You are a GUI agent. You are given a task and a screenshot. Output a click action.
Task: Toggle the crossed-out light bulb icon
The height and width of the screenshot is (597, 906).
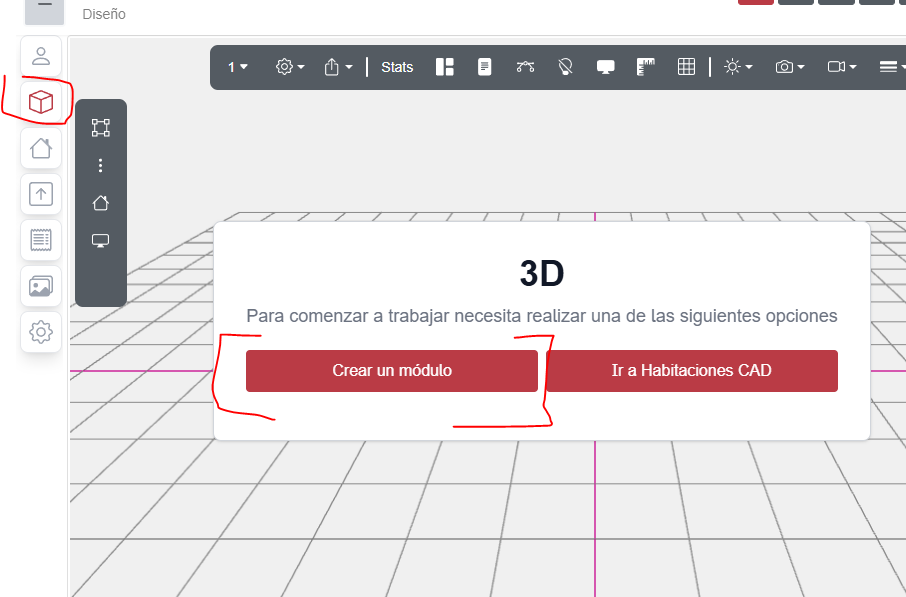565,67
